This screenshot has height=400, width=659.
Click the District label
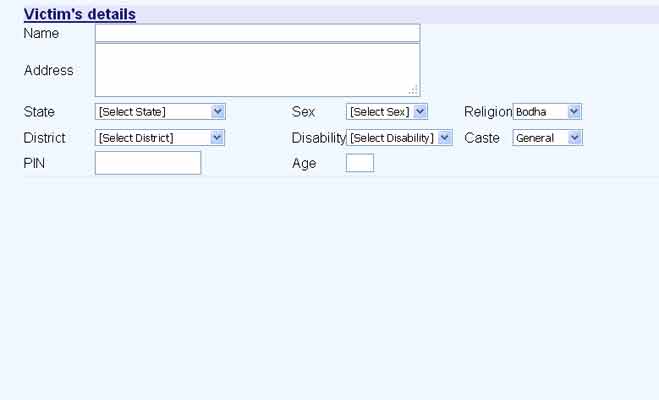[44, 137]
